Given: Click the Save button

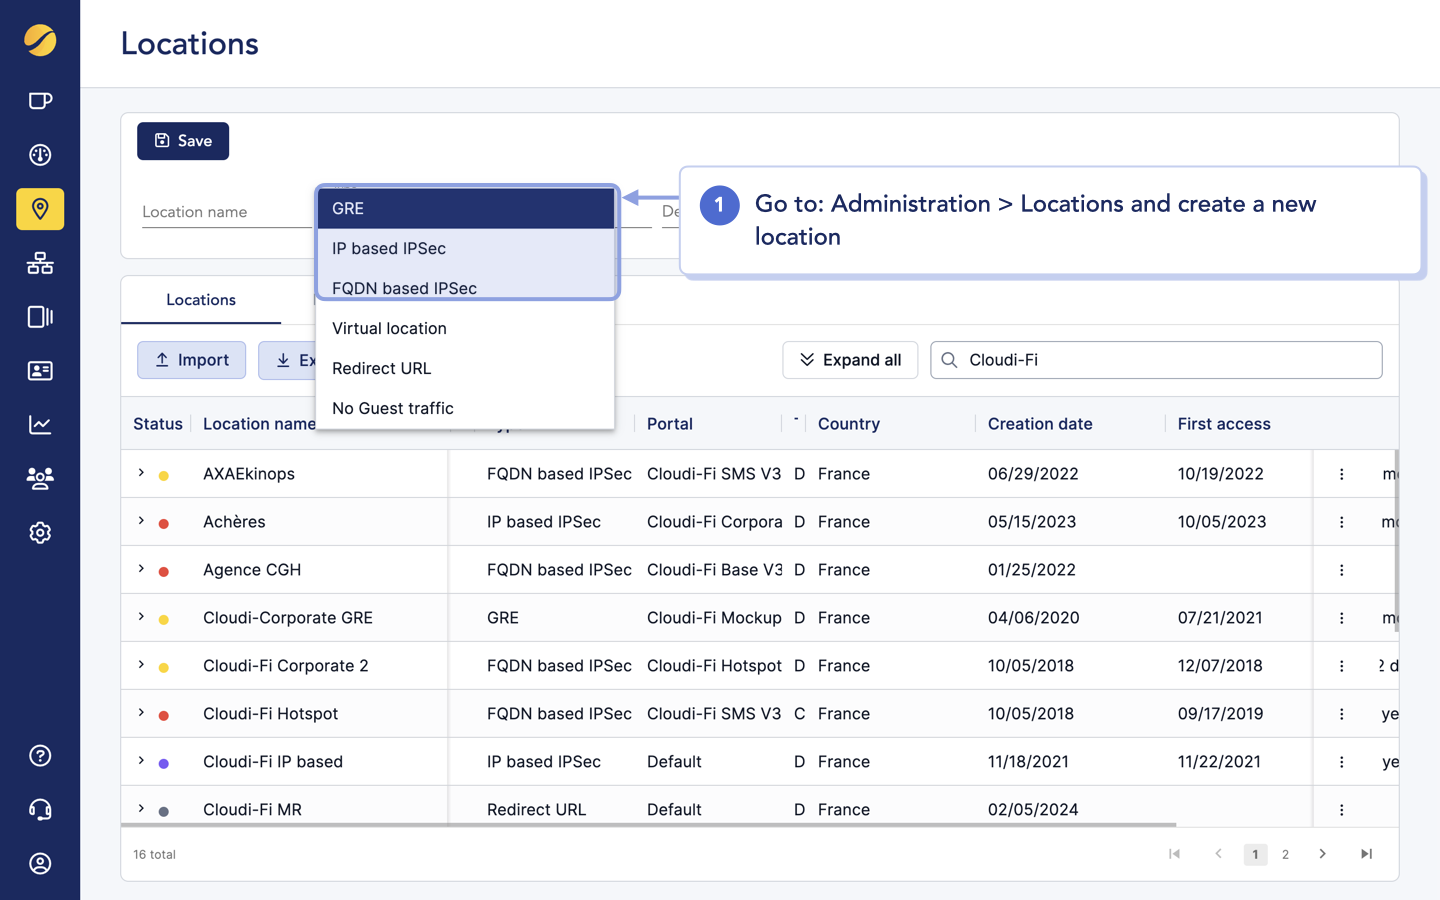Looking at the screenshot, I should (183, 141).
